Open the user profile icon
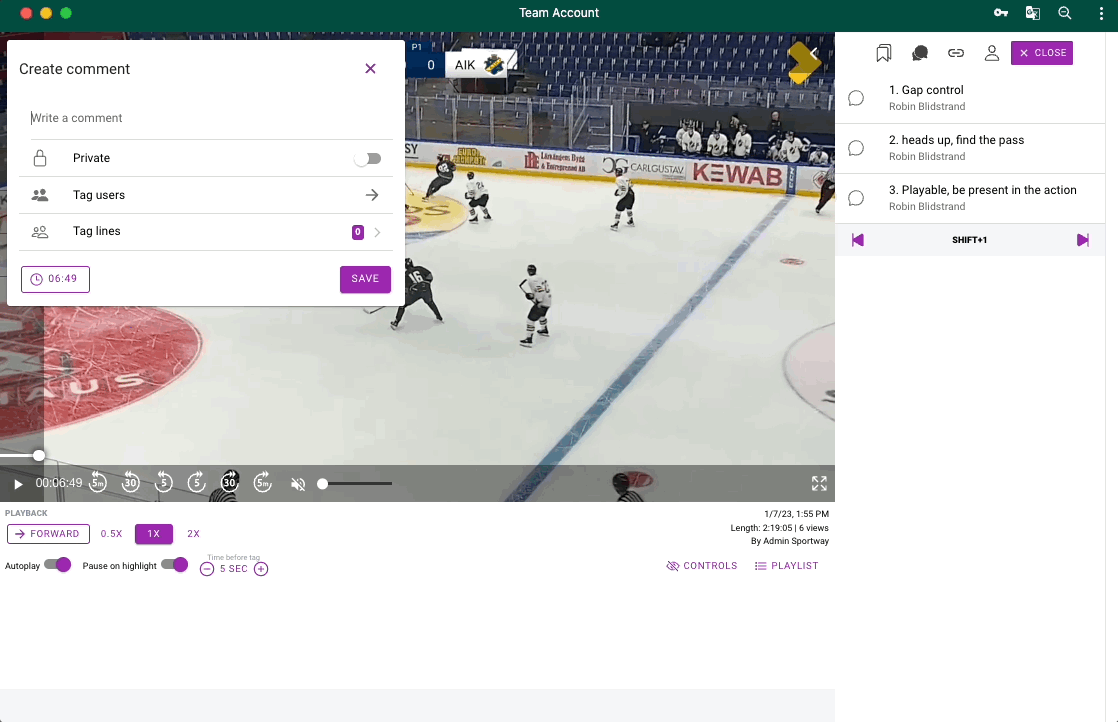 click(x=991, y=53)
